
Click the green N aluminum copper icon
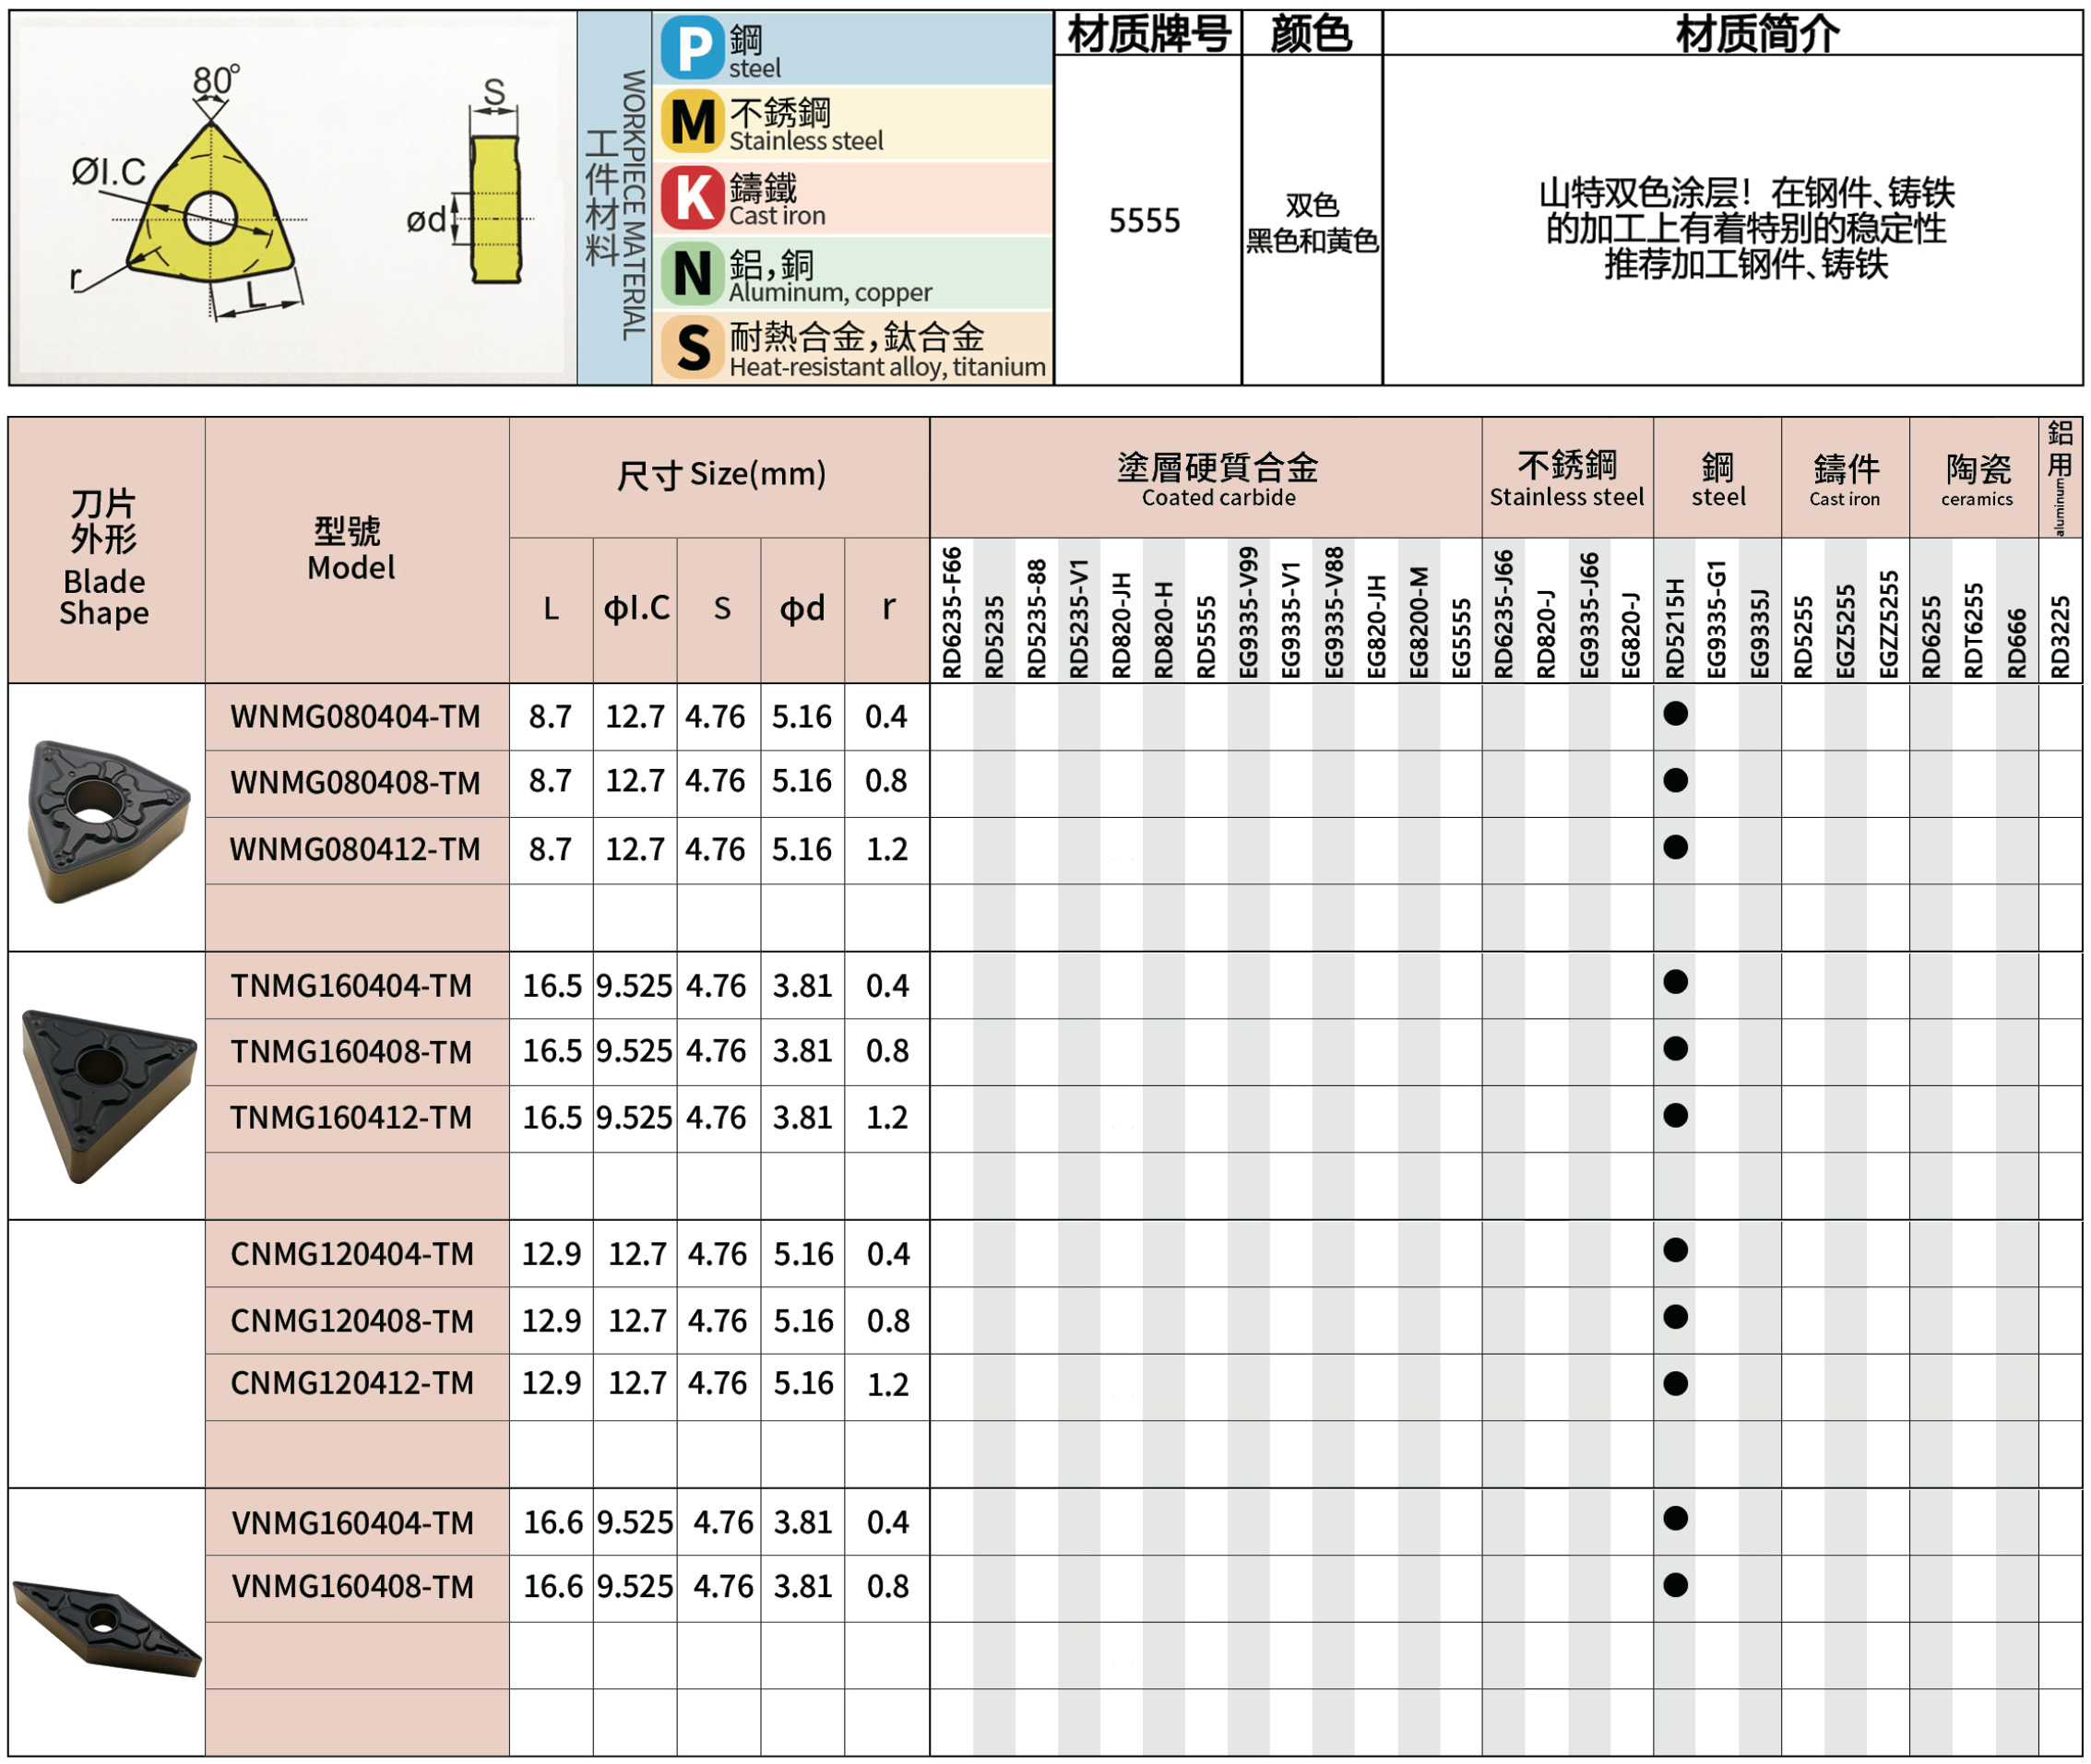point(691,273)
